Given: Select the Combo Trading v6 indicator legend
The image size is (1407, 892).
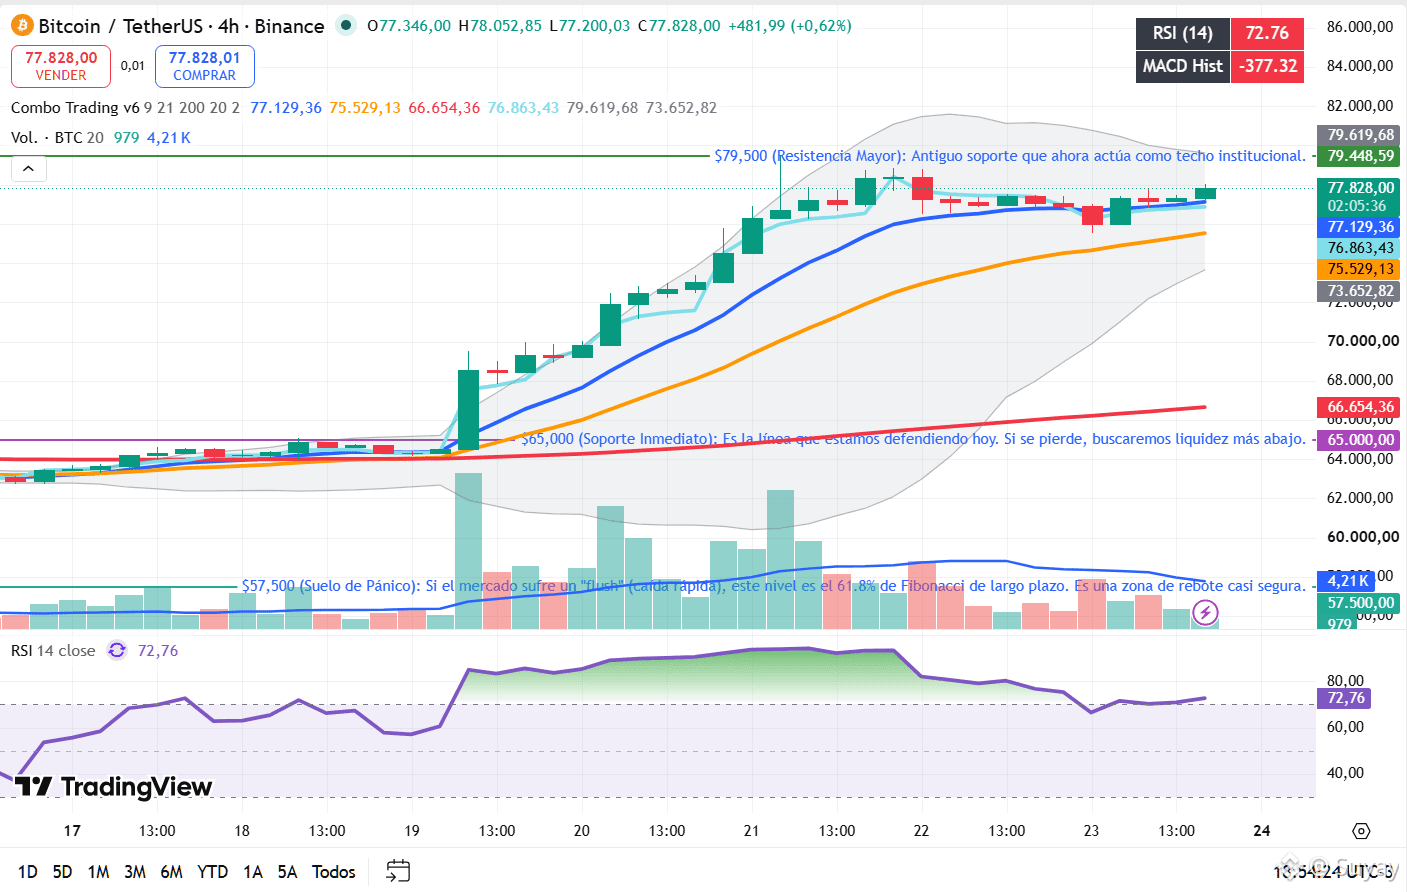Looking at the screenshot, I should click(x=75, y=108).
